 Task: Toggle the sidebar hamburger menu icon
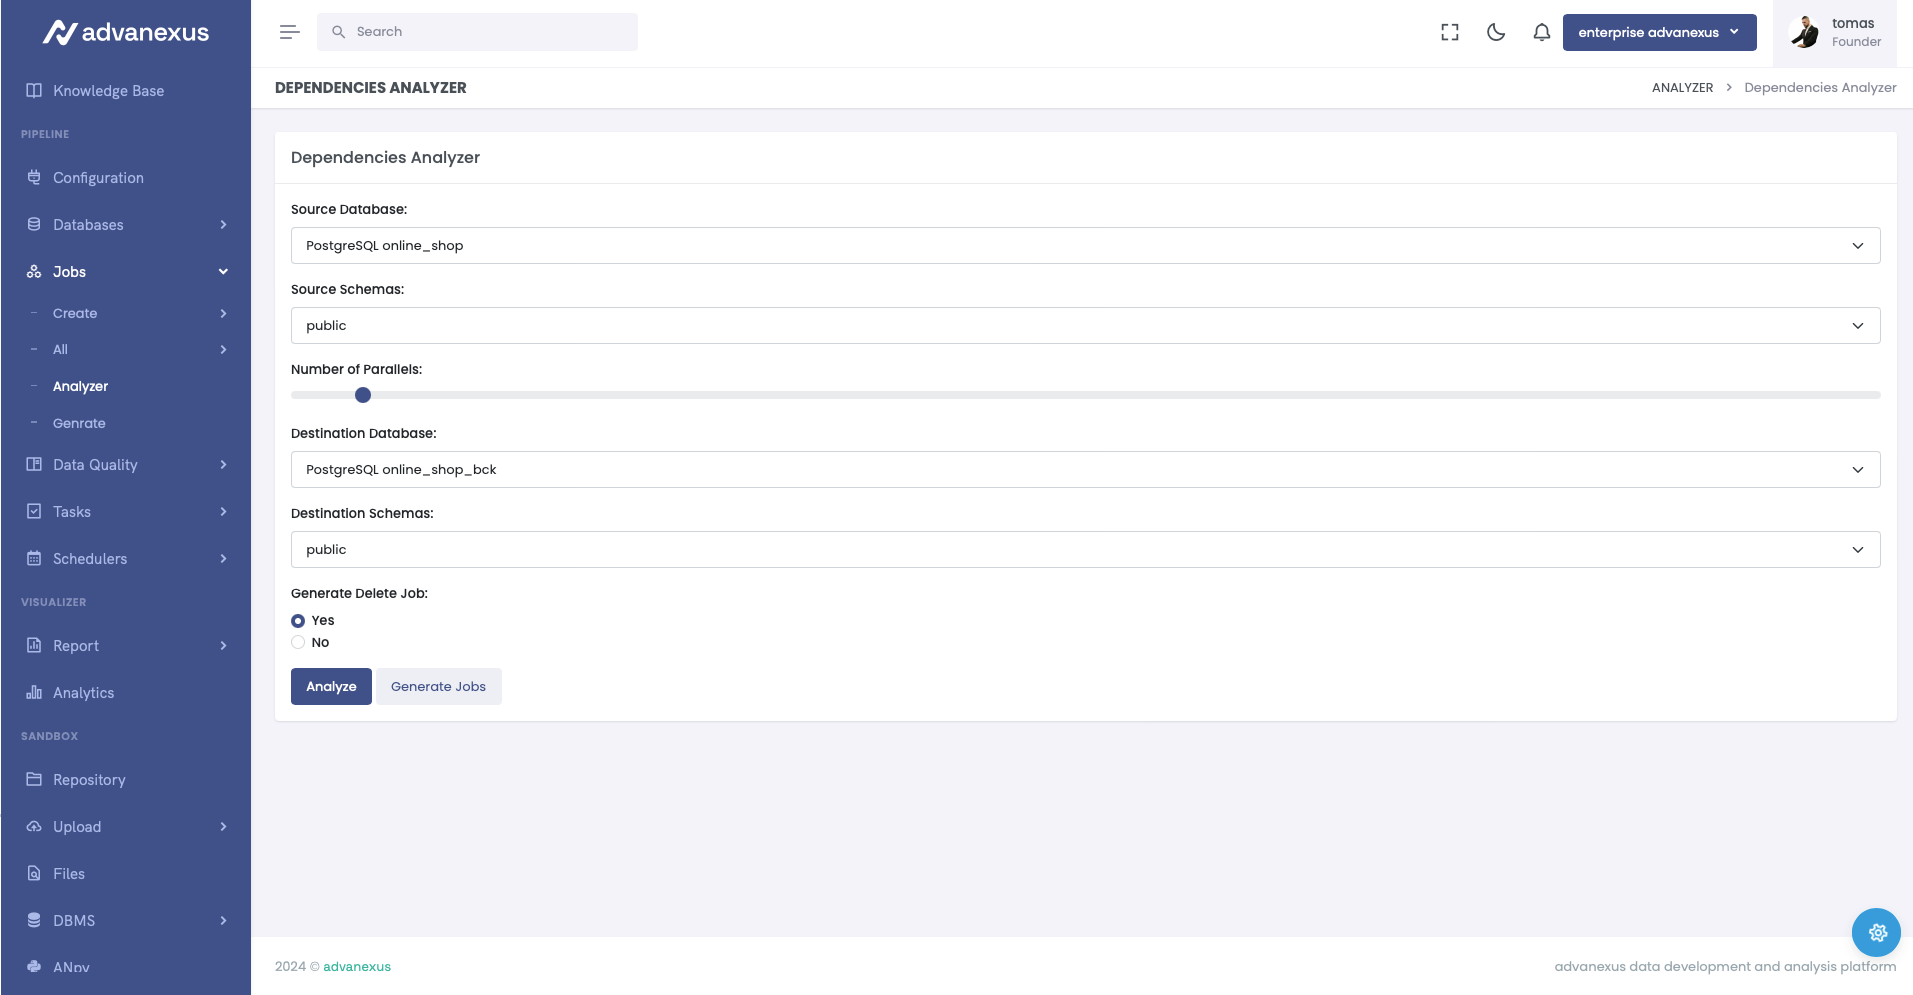tap(289, 32)
